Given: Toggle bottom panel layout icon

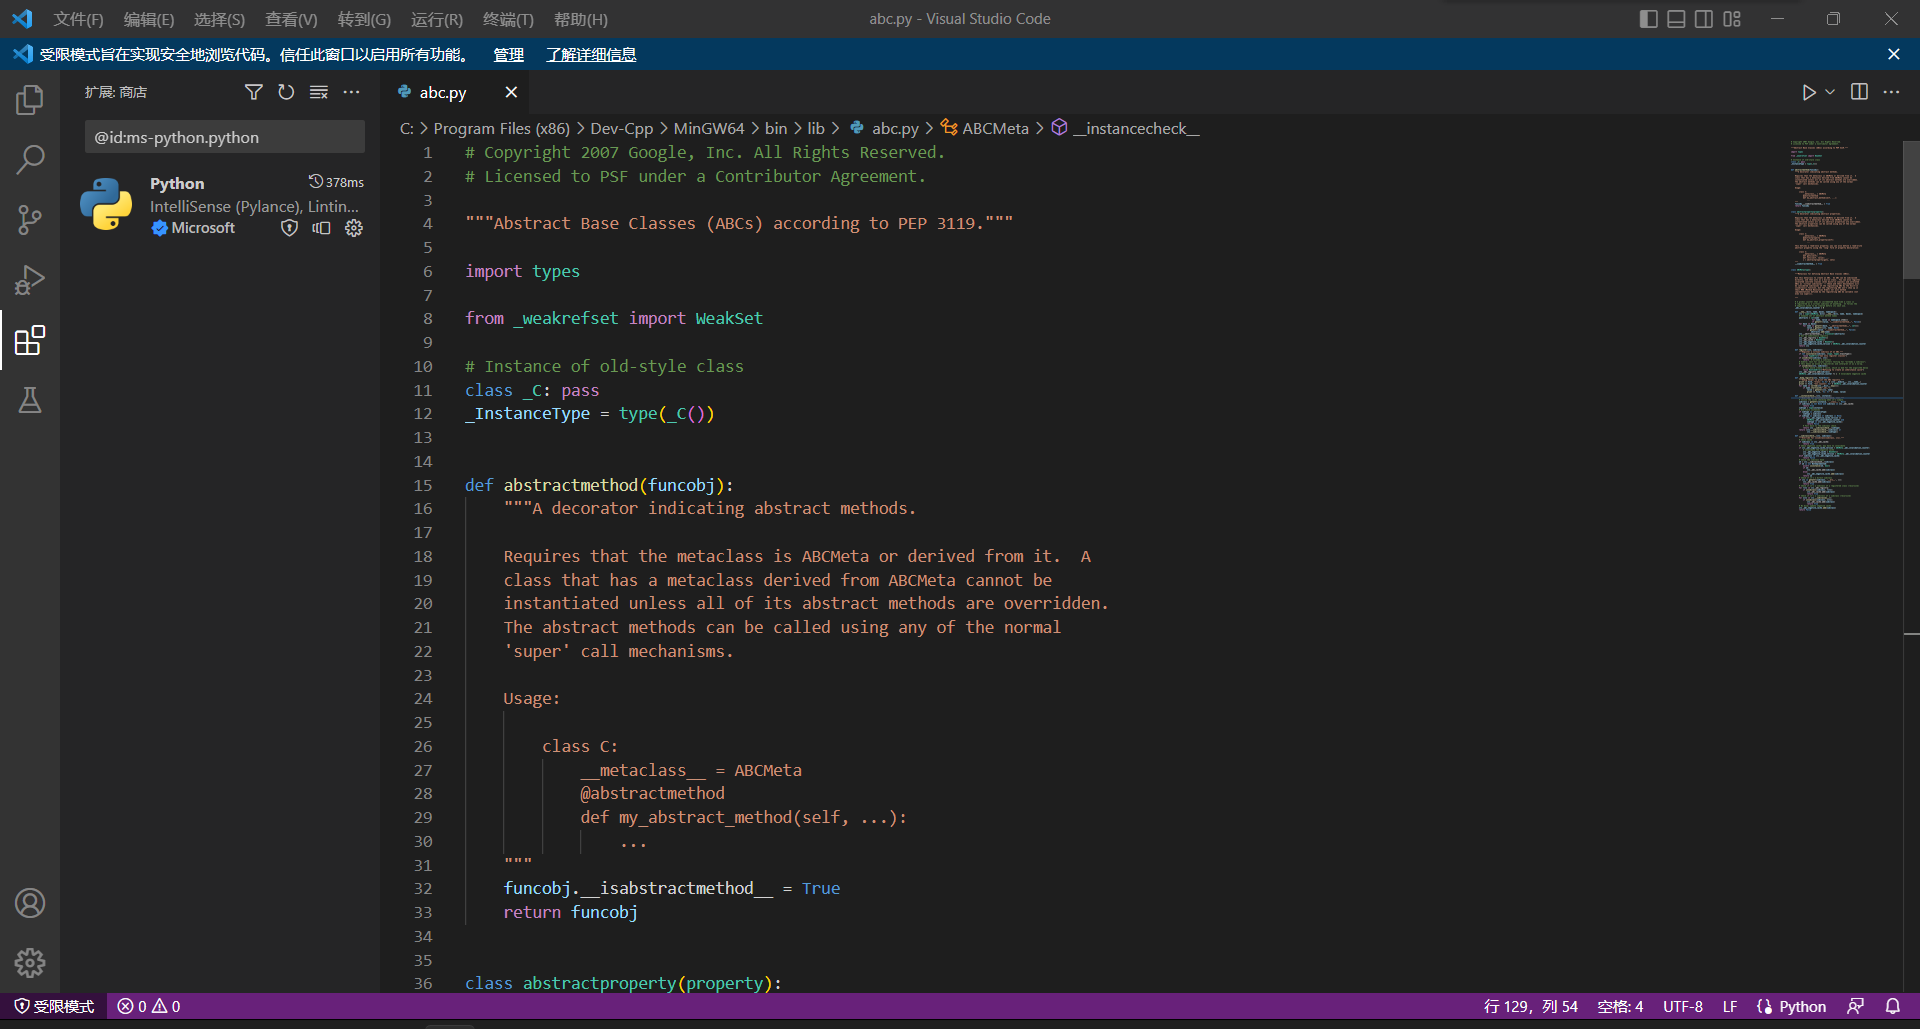Looking at the screenshot, I should [1677, 19].
